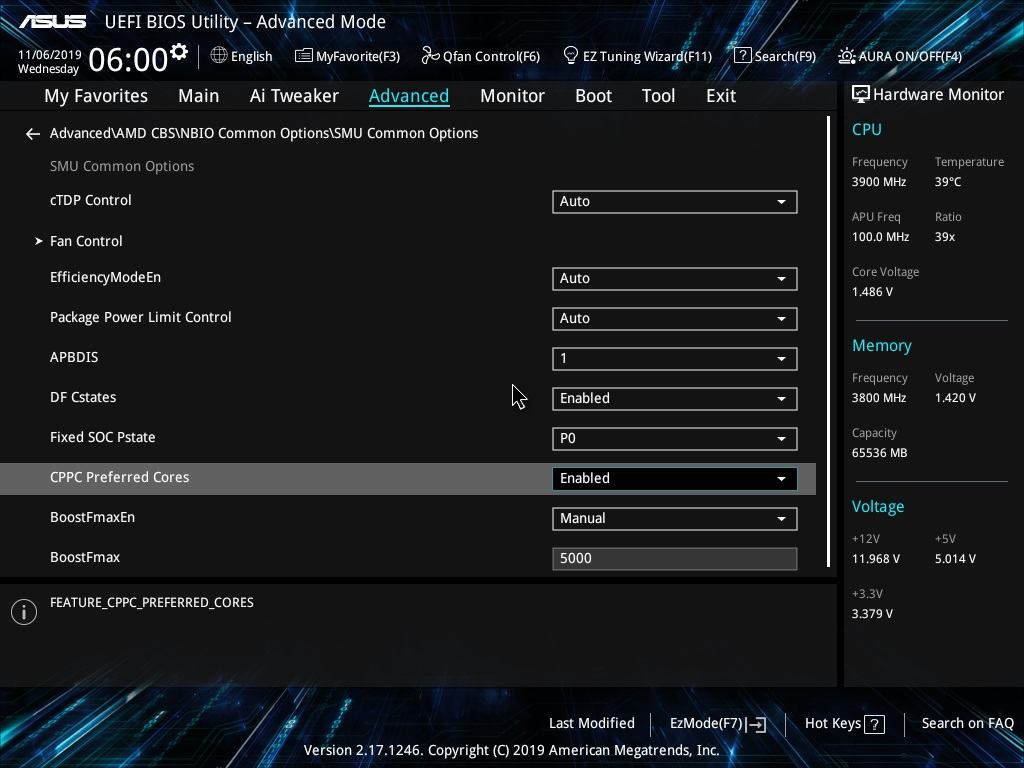
Task: Click Search on FAQ
Action: (967, 724)
